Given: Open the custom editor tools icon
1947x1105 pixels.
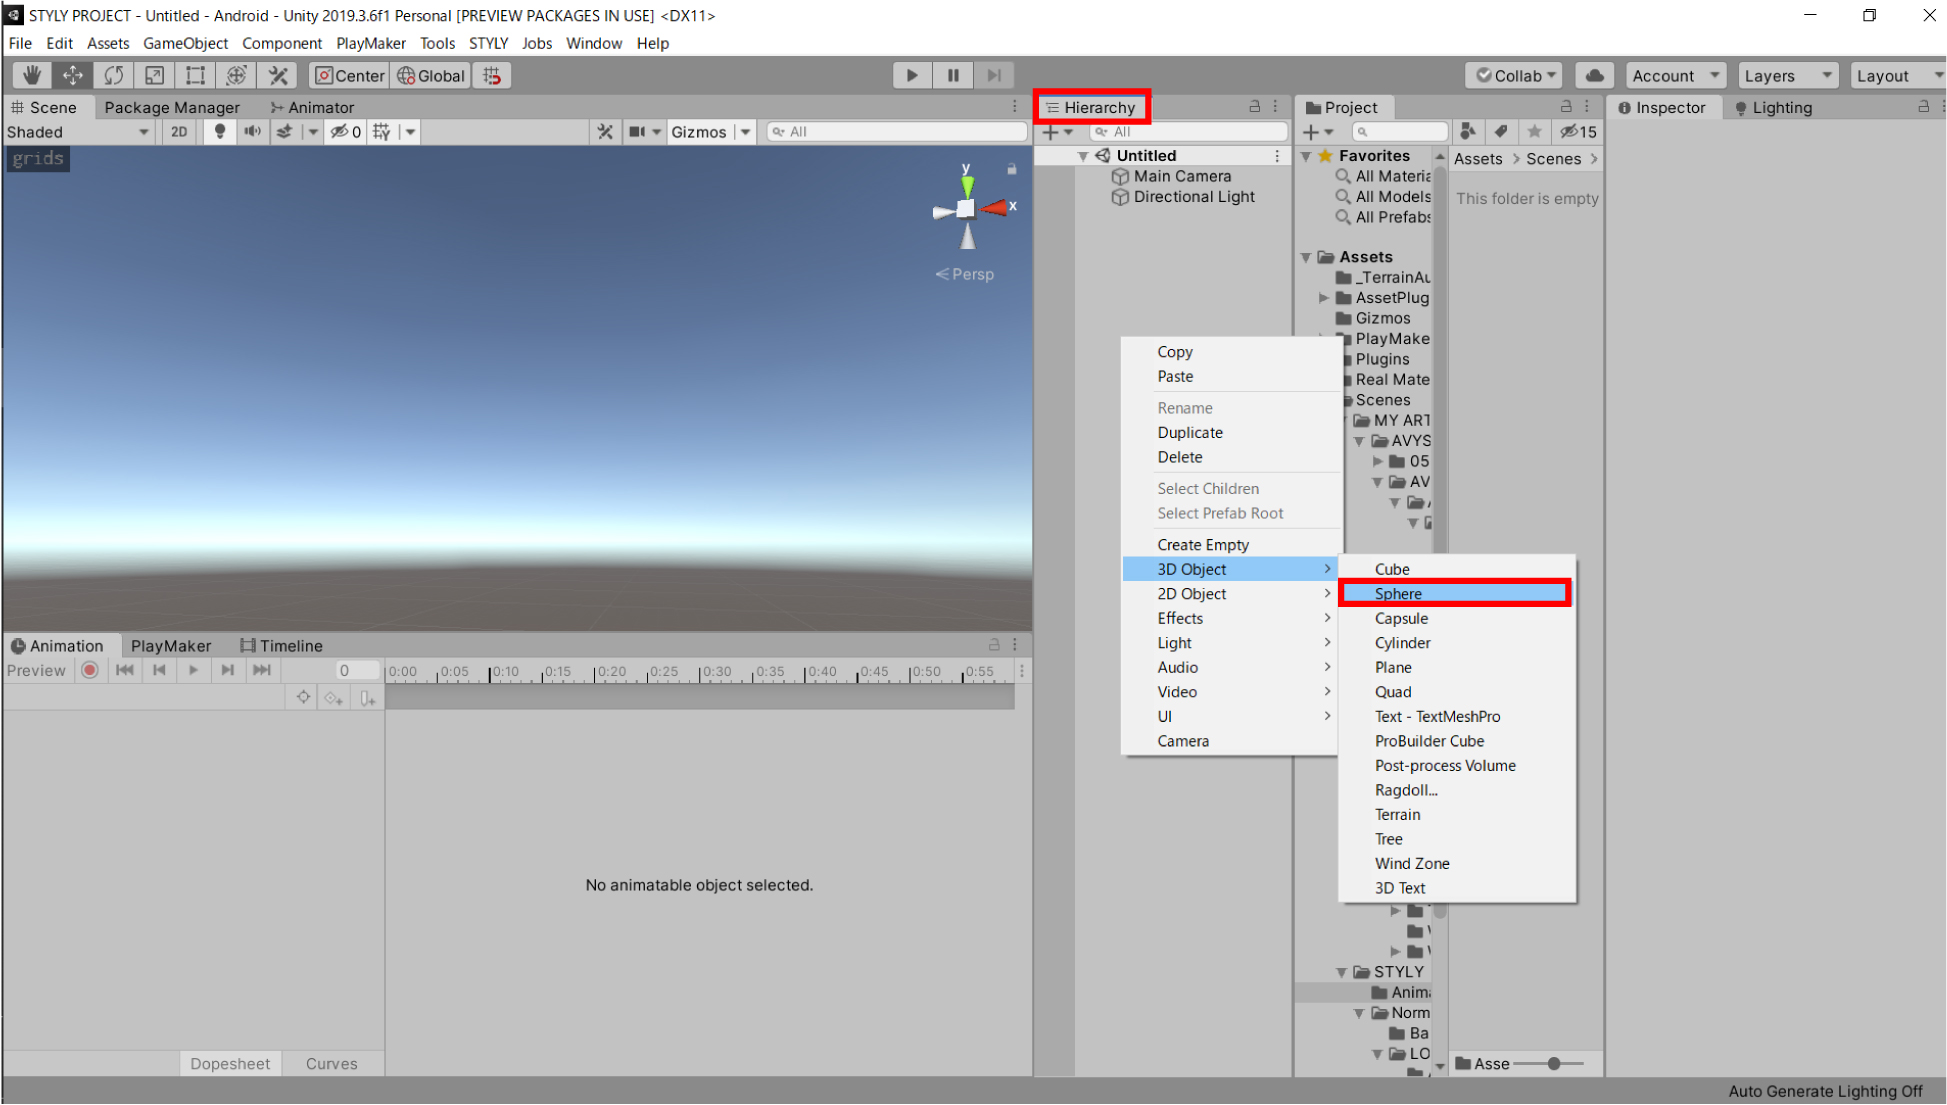Looking at the screenshot, I should pyautogui.click(x=277, y=75).
